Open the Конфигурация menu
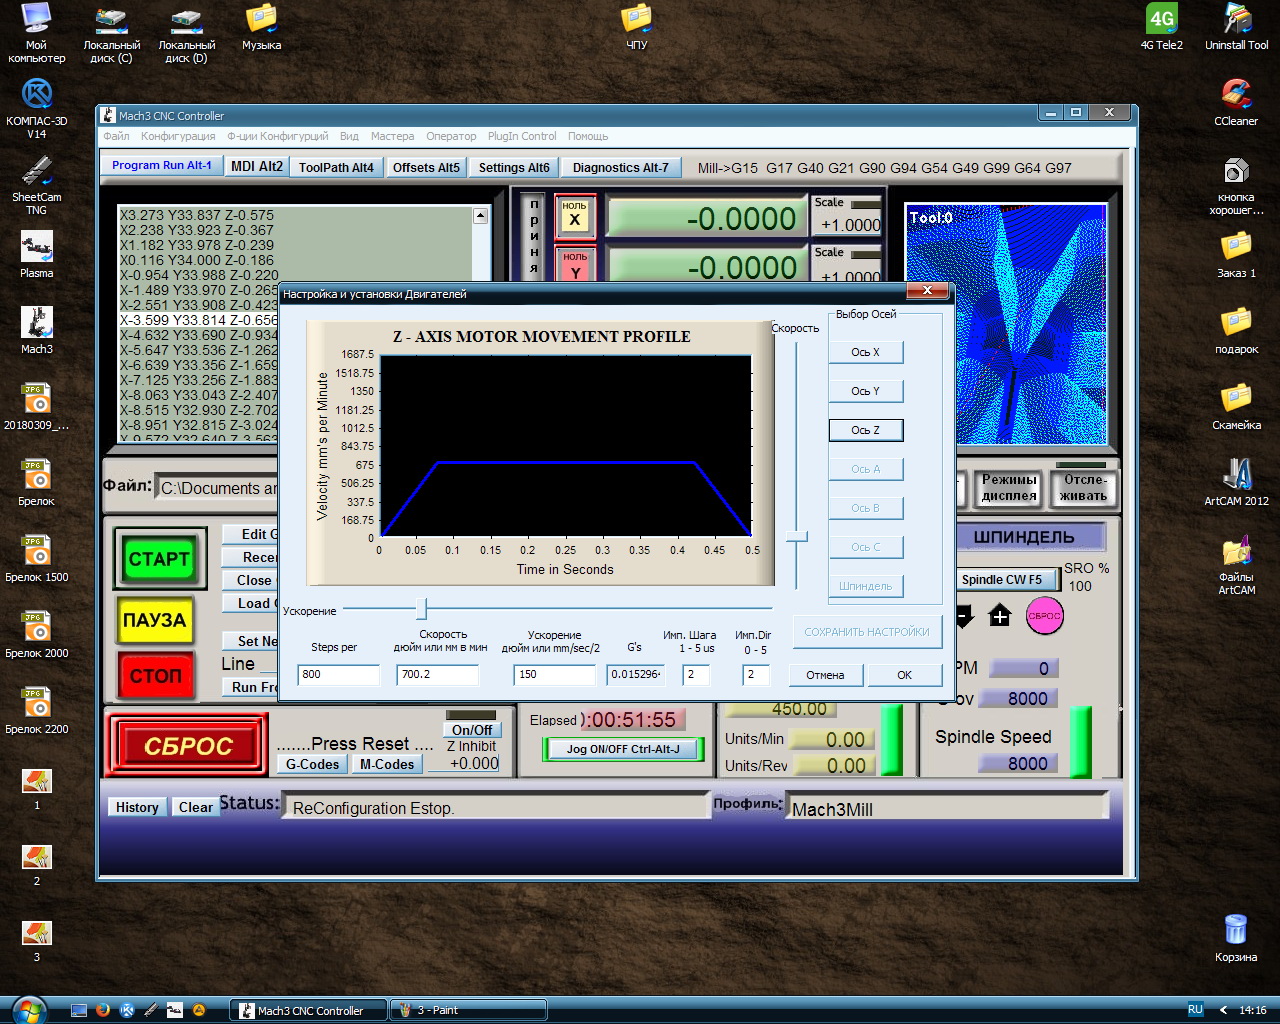1280x1024 pixels. [178, 136]
